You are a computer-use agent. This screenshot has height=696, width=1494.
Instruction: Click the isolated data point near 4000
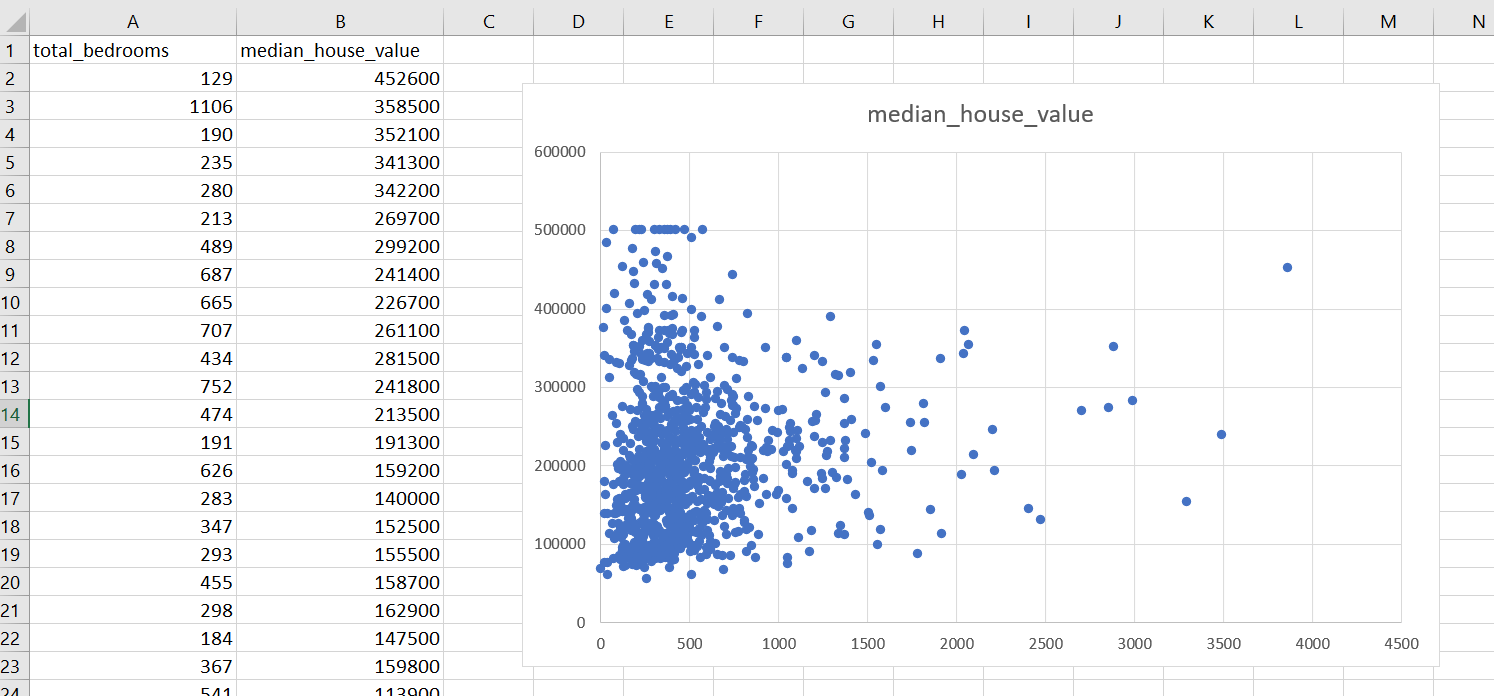tap(1288, 267)
